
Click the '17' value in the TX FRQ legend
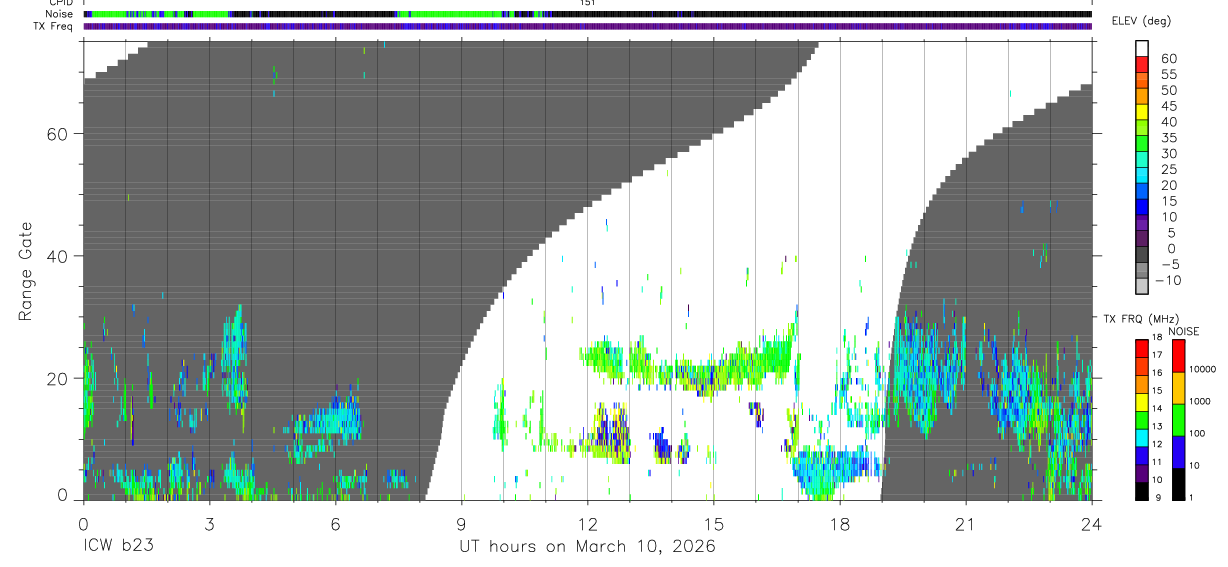click(1158, 355)
